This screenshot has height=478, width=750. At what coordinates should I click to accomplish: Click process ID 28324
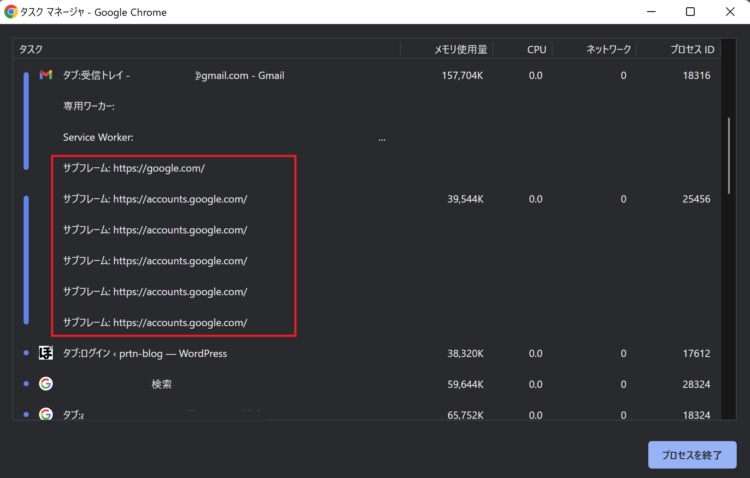[x=696, y=384]
